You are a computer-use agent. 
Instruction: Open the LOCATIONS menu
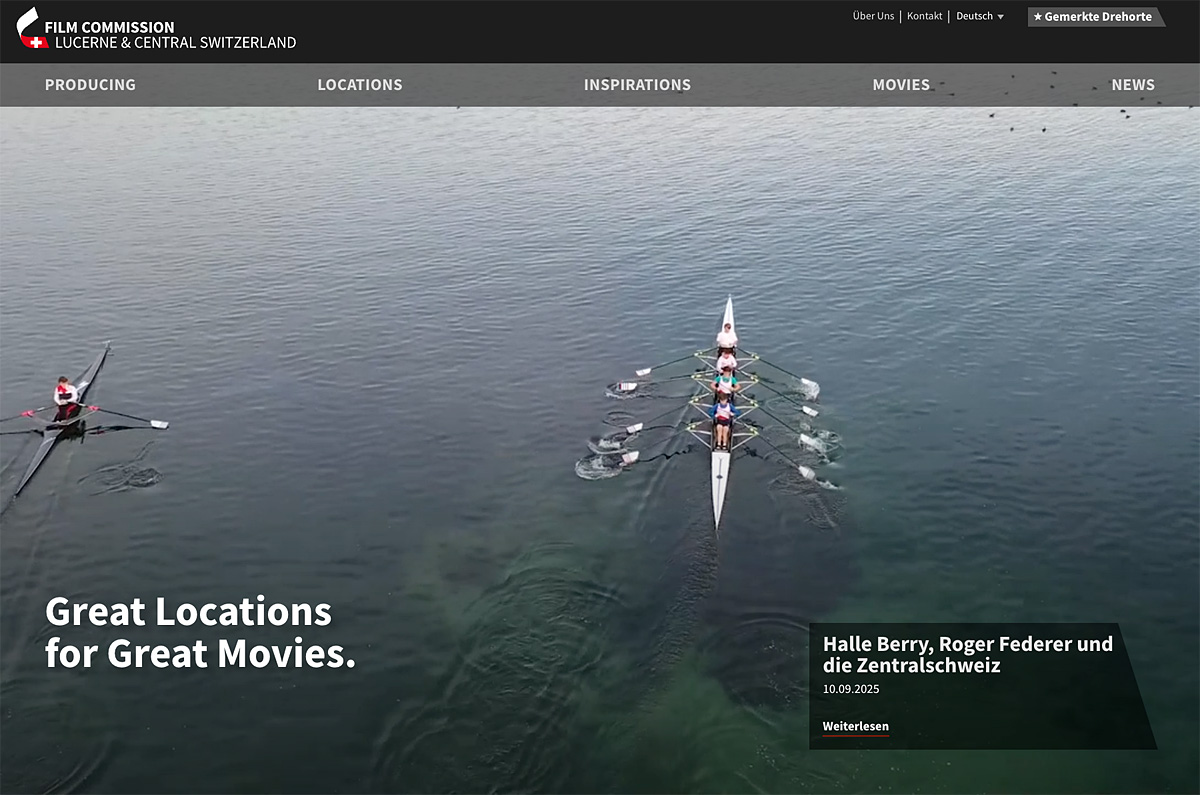pos(360,85)
